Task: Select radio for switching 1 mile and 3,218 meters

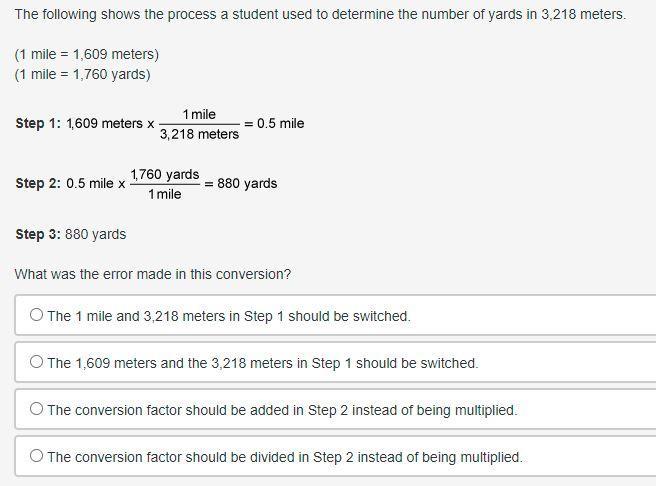Action: click(36, 315)
